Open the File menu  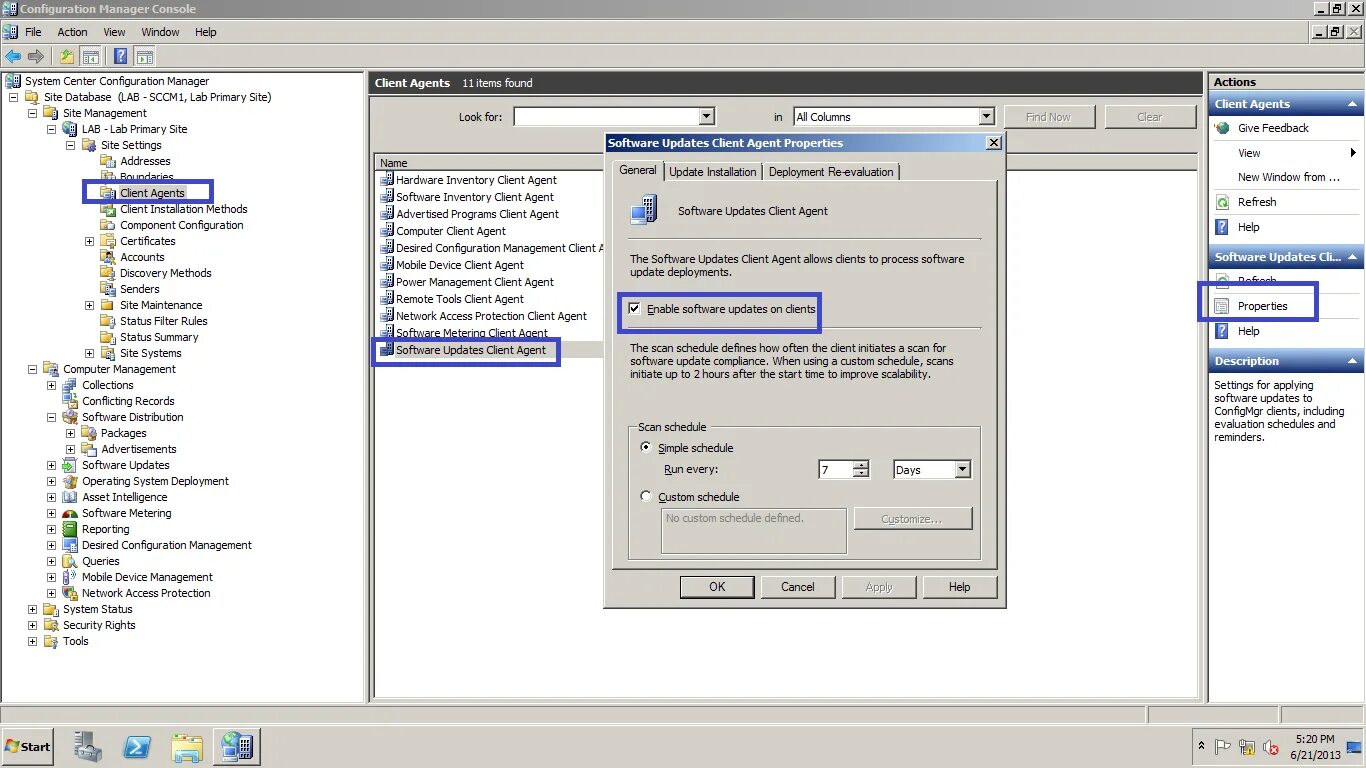coord(33,32)
